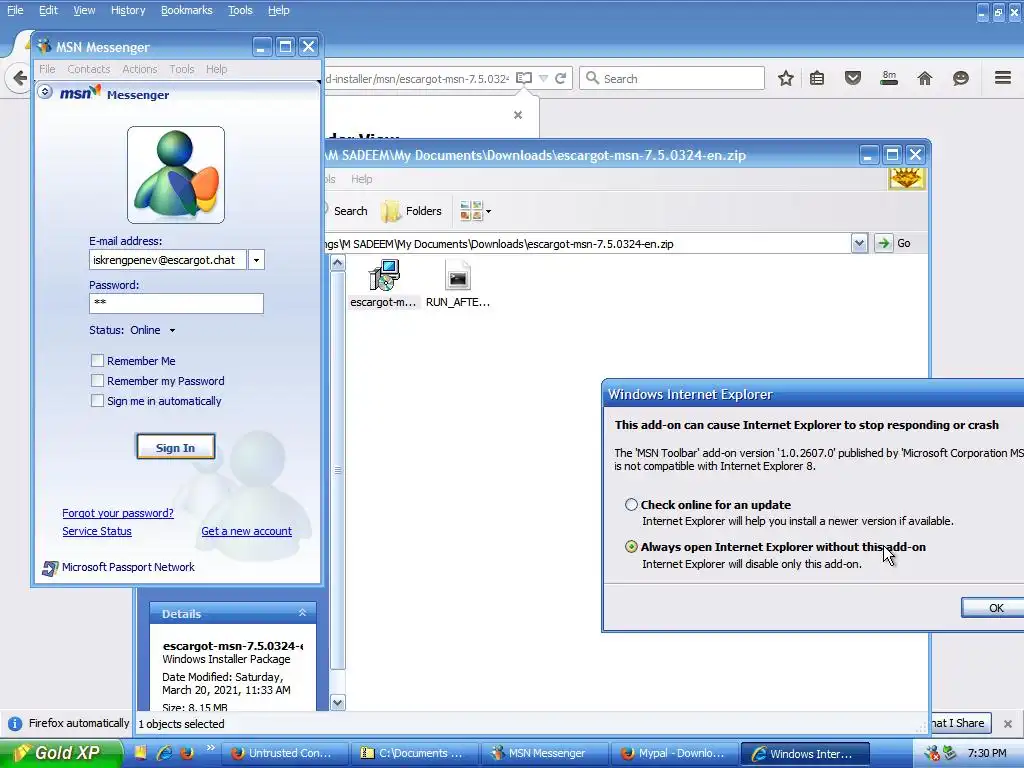Click up arrow of Explorer side pane scrollbar
The height and width of the screenshot is (768, 1024).
tap(338, 263)
